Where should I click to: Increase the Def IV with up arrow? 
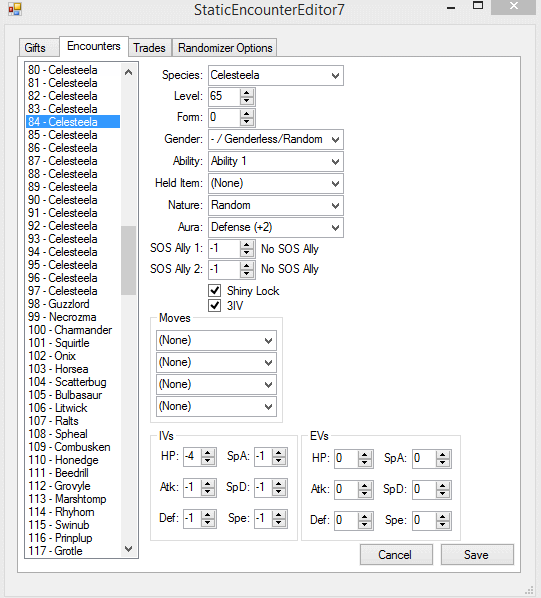click(208, 515)
